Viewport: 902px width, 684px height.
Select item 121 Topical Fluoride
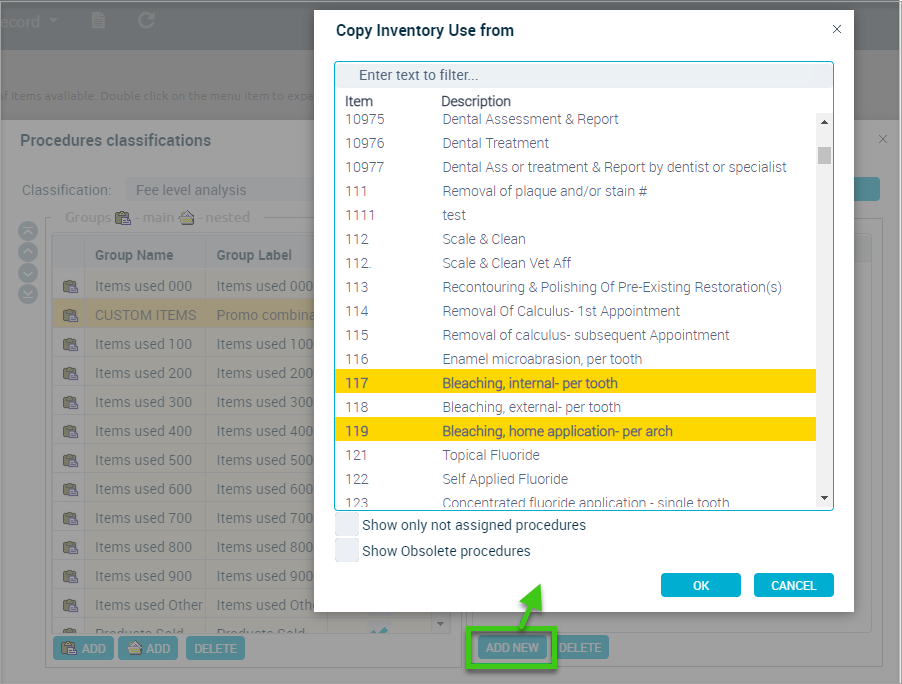pos(575,455)
